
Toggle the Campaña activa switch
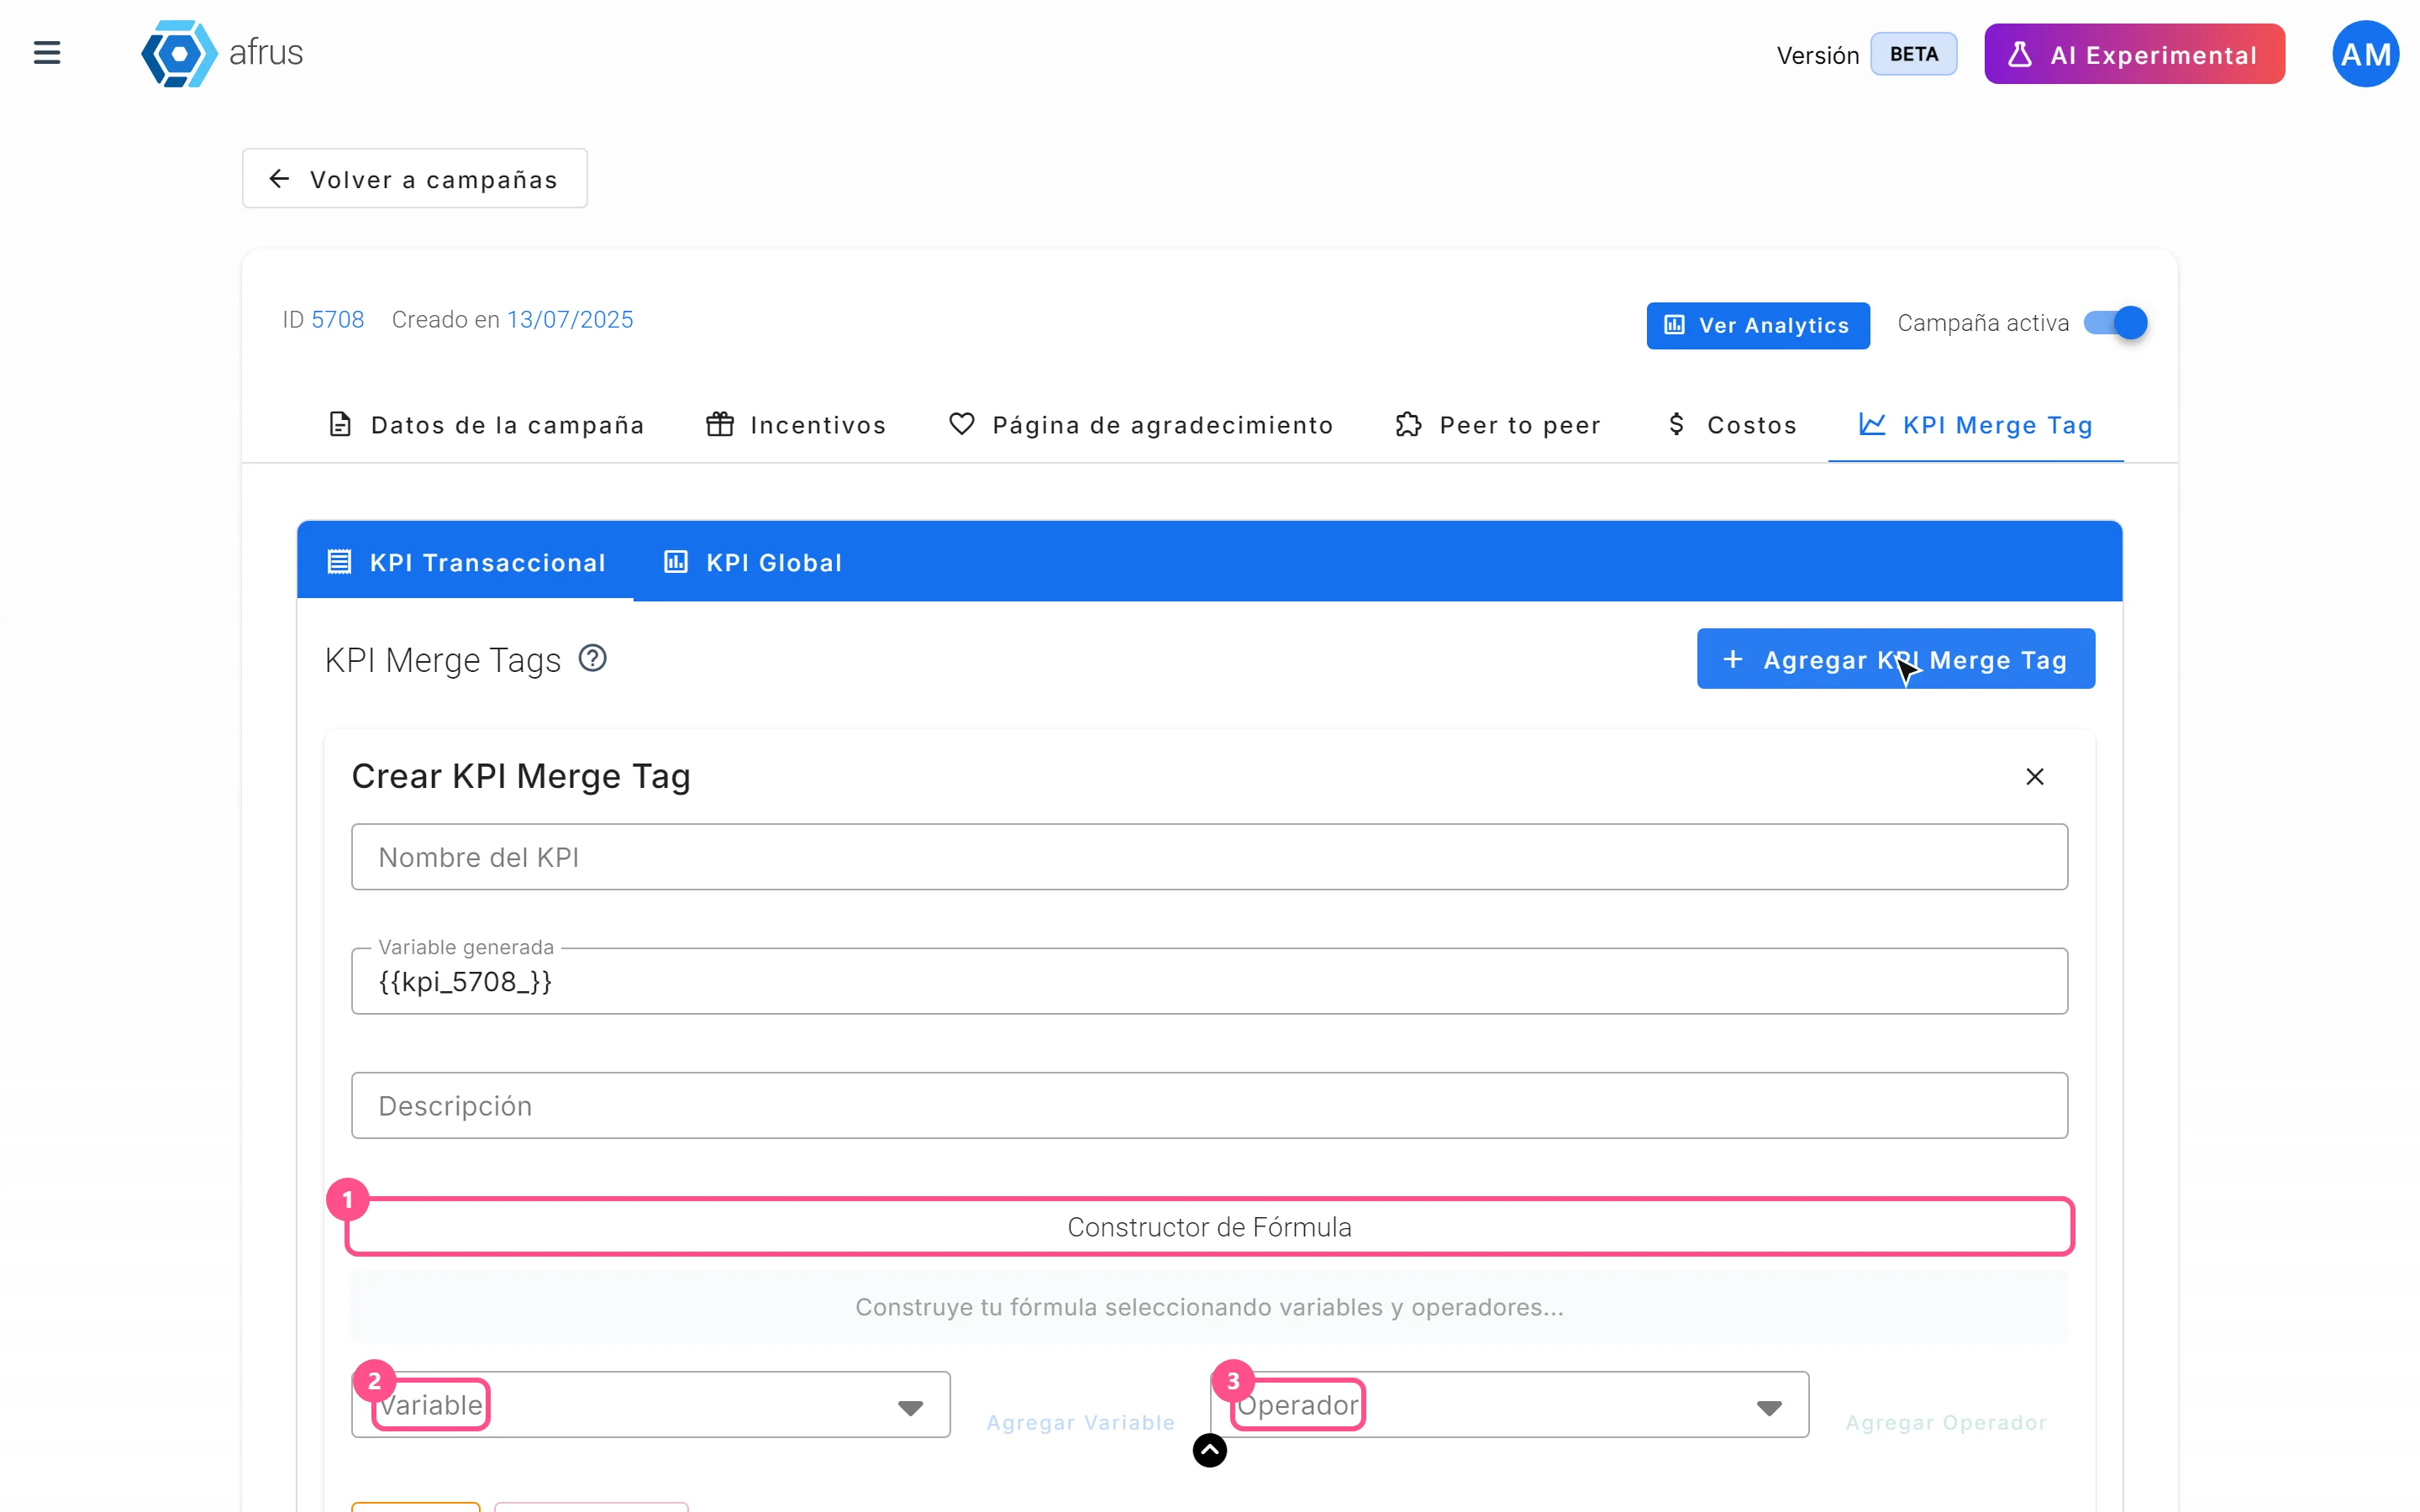pos(2115,323)
